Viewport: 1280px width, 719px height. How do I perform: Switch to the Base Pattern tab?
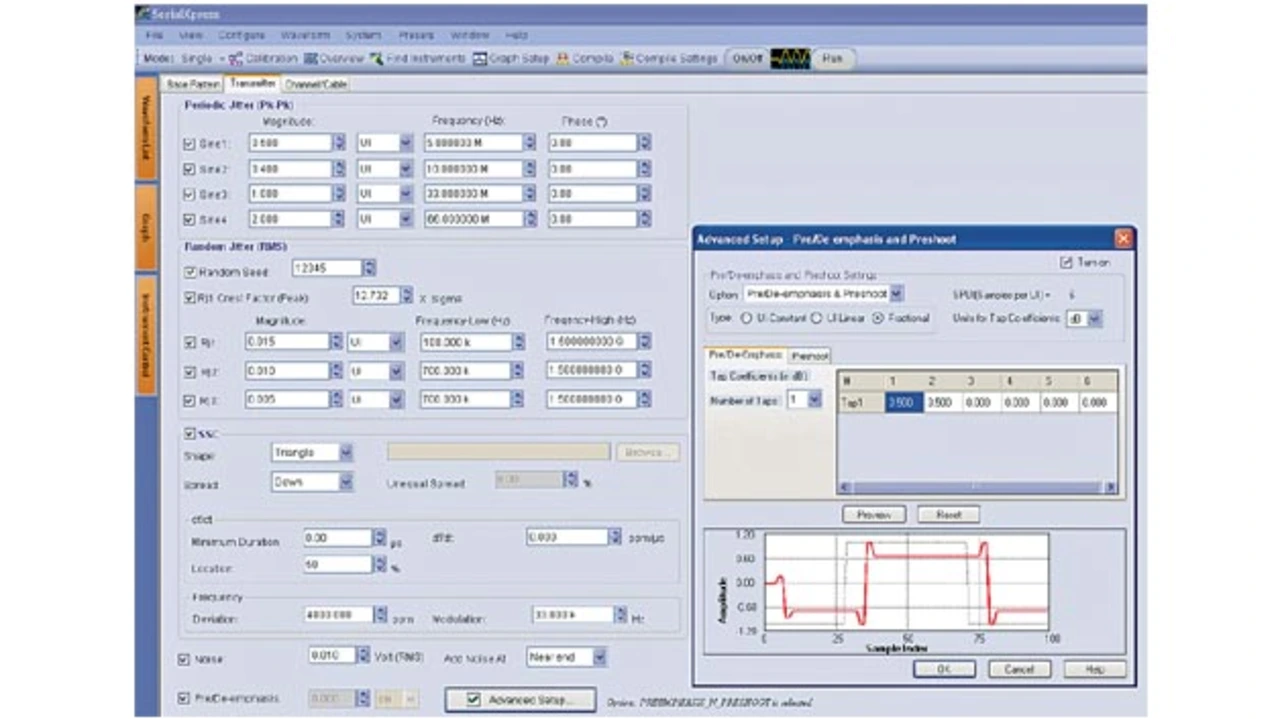(192, 85)
